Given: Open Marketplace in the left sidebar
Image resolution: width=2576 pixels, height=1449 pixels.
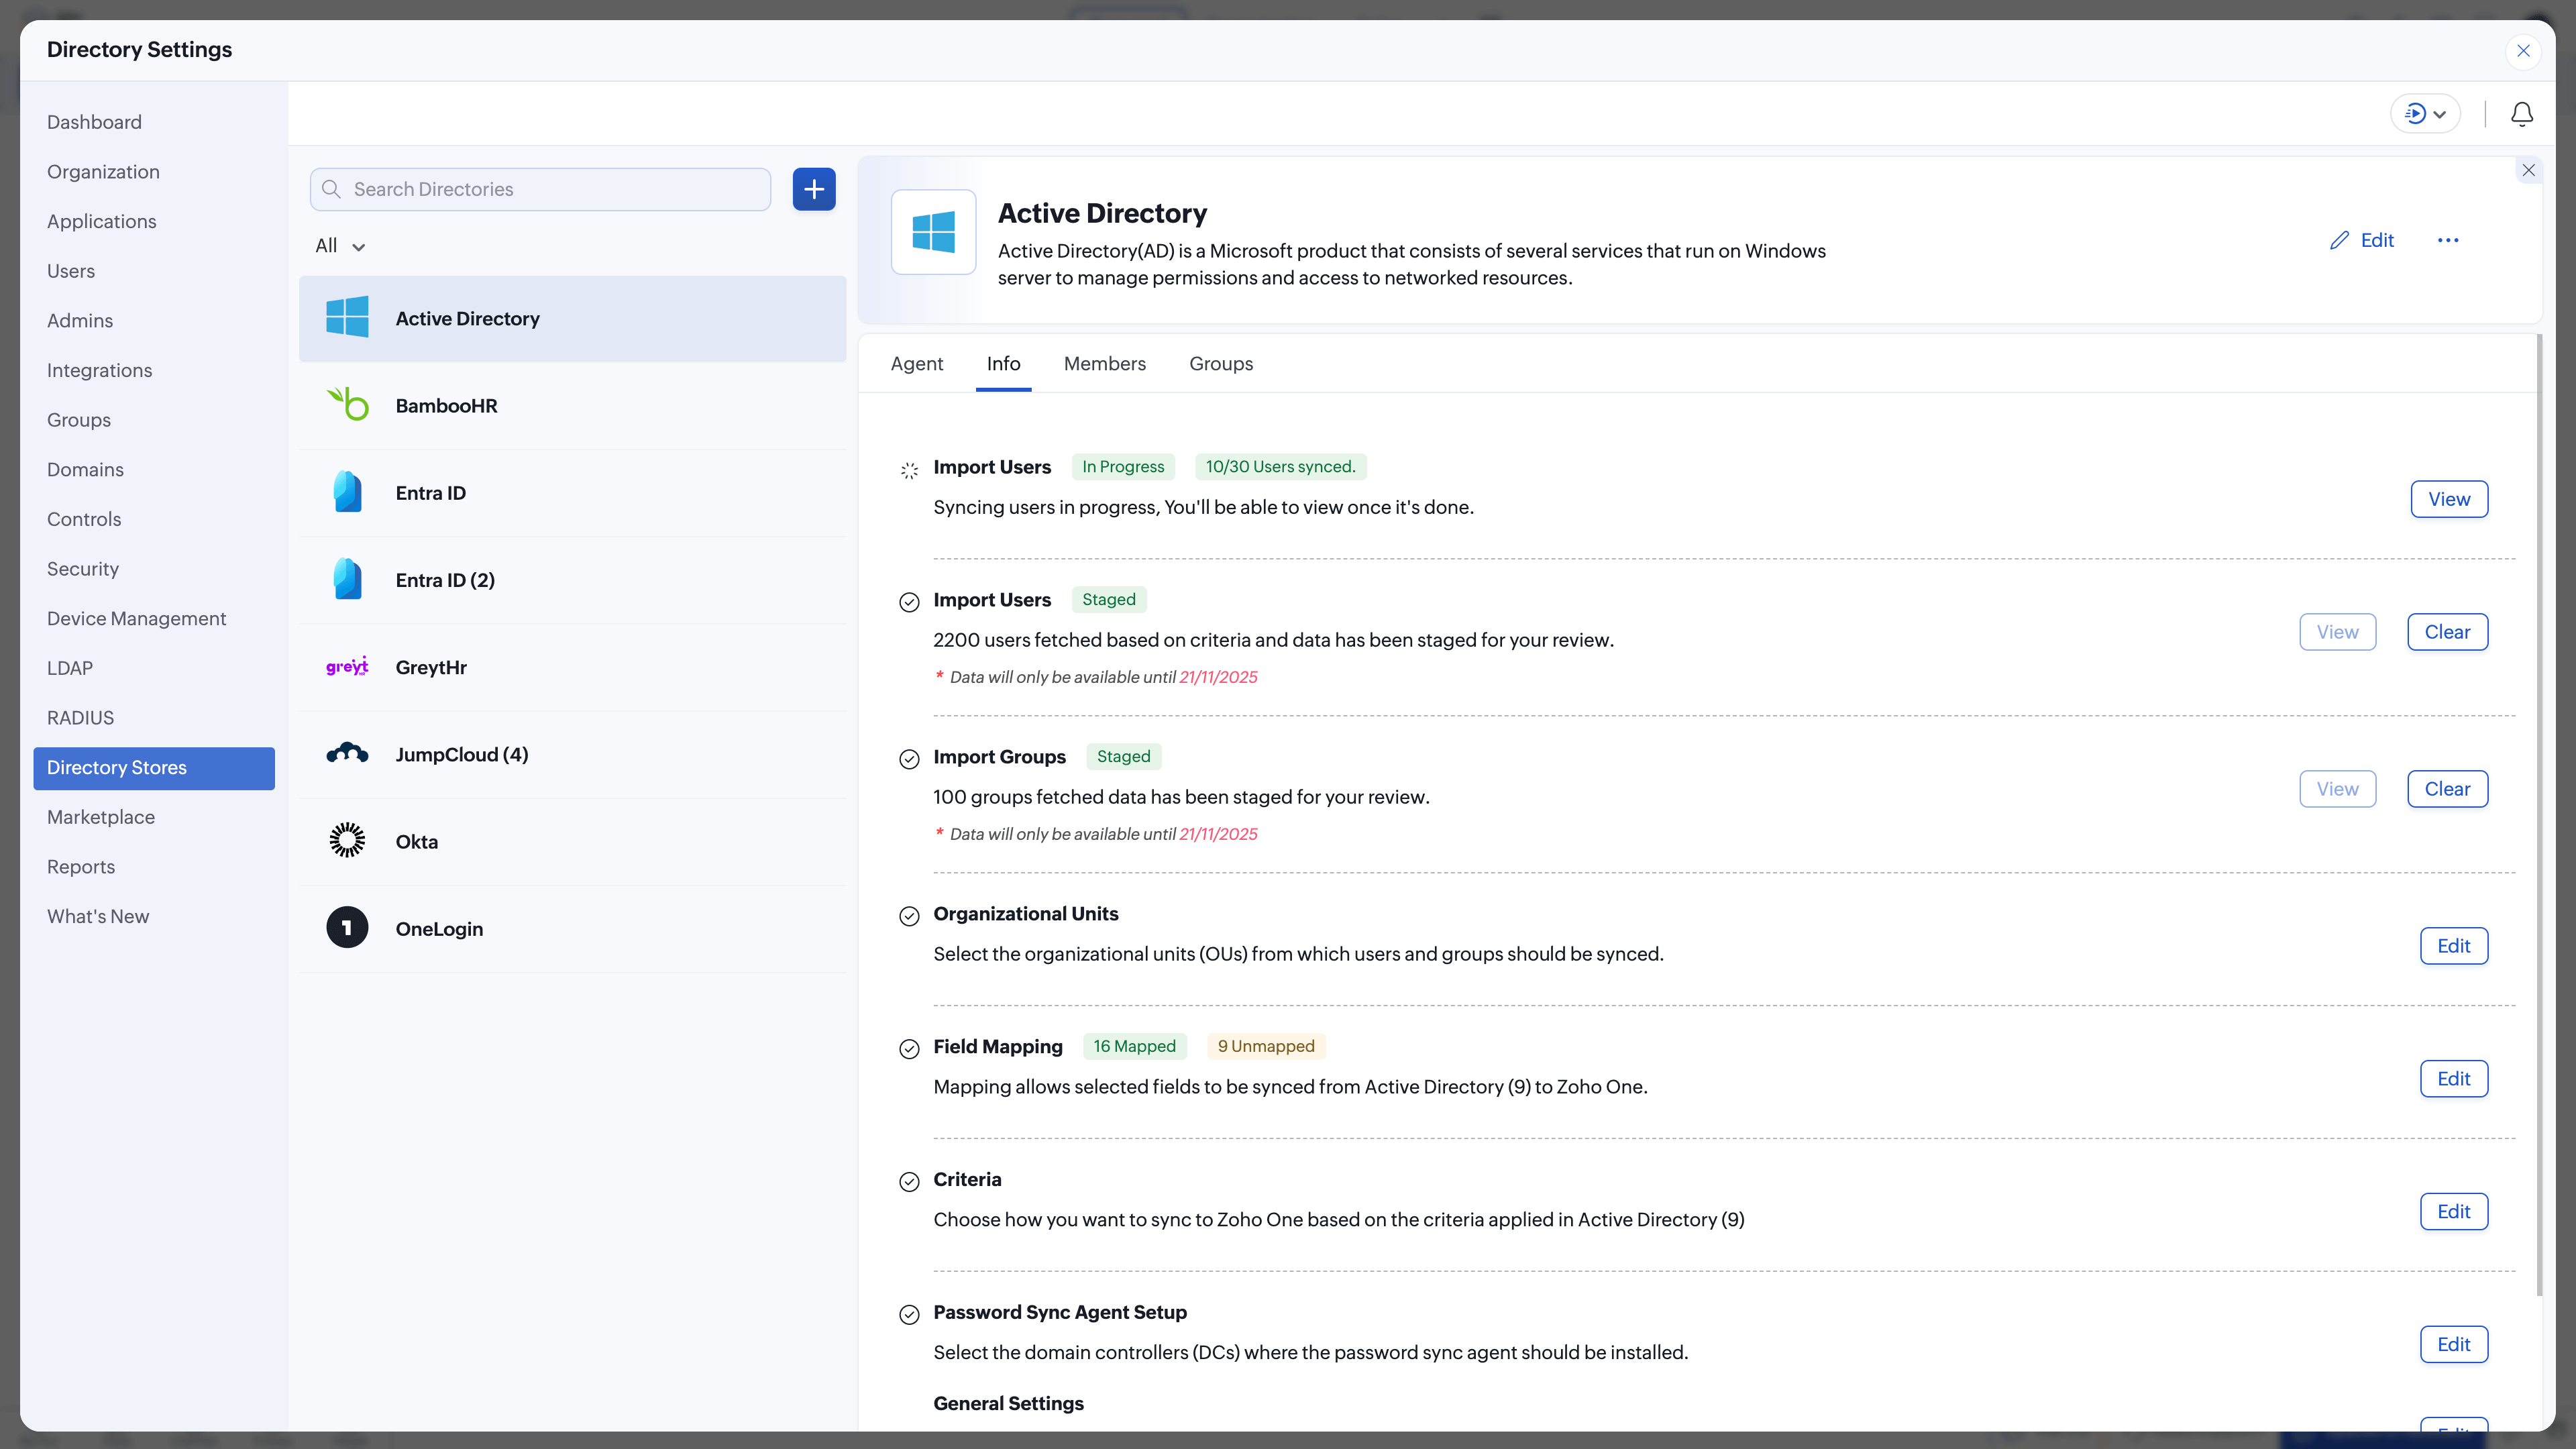Looking at the screenshot, I should [x=101, y=817].
